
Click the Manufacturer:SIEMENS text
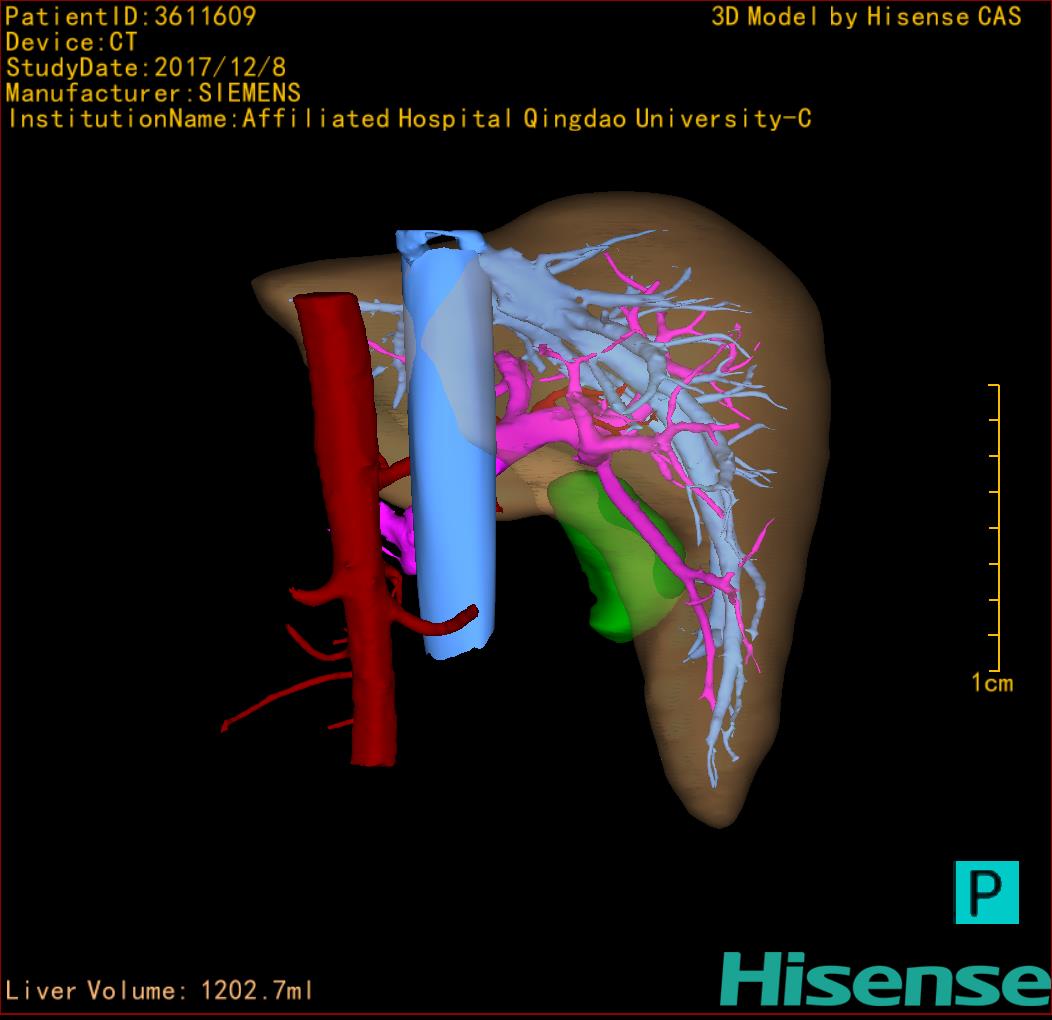click(x=153, y=93)
